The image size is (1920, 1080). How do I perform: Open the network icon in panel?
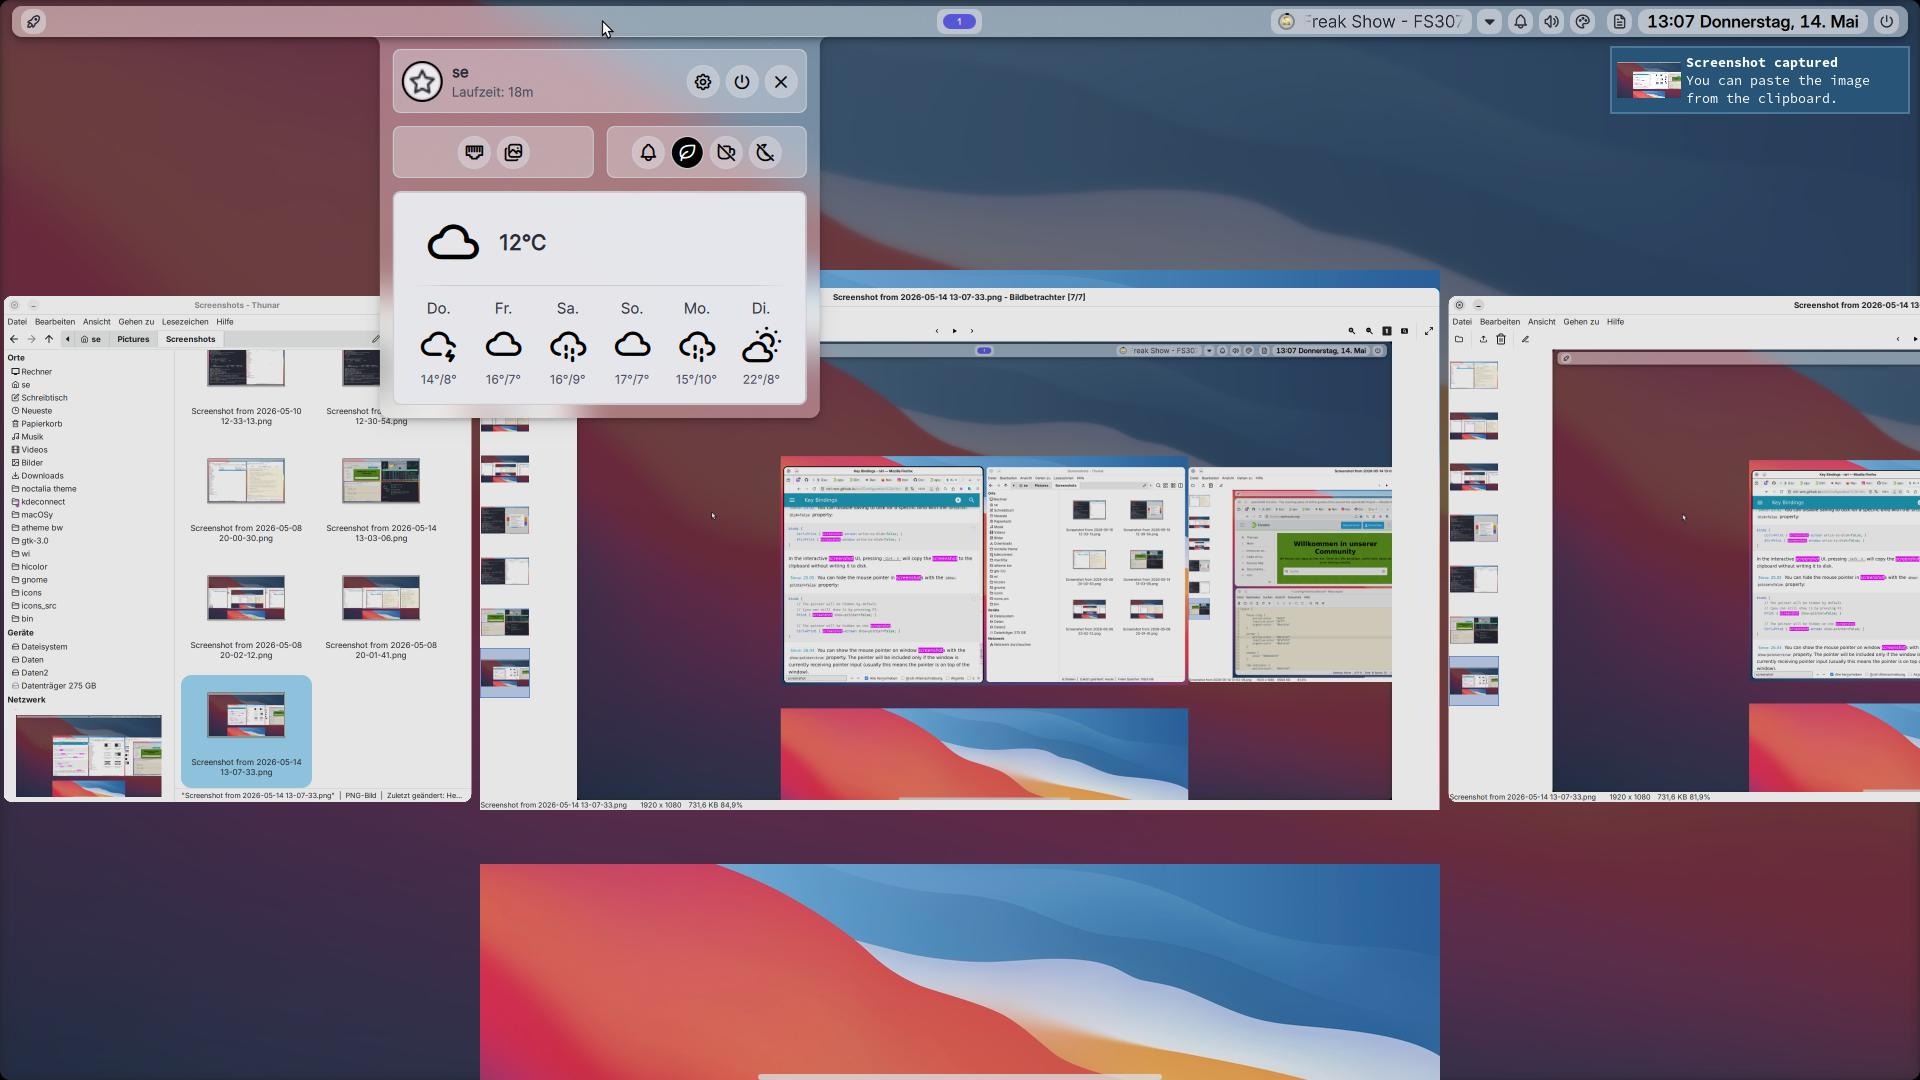coord(474,152)
